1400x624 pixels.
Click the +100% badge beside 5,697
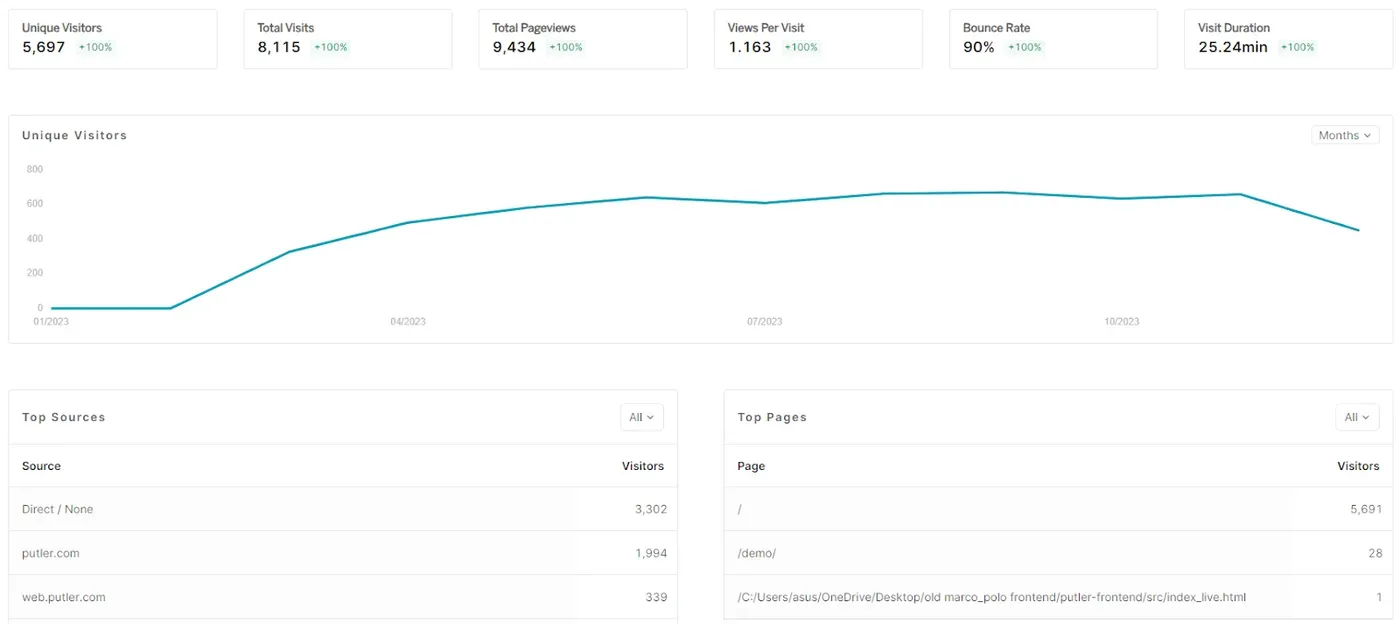point(96,47)
